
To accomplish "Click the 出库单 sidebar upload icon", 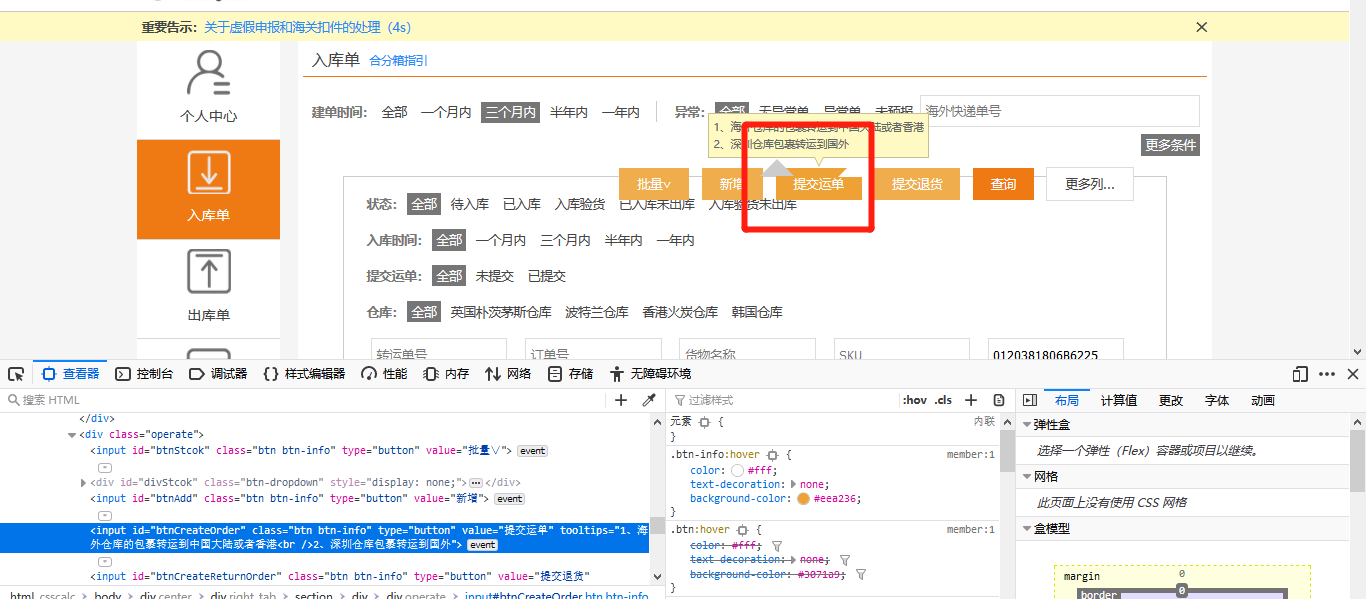I will tap(209, 272).
